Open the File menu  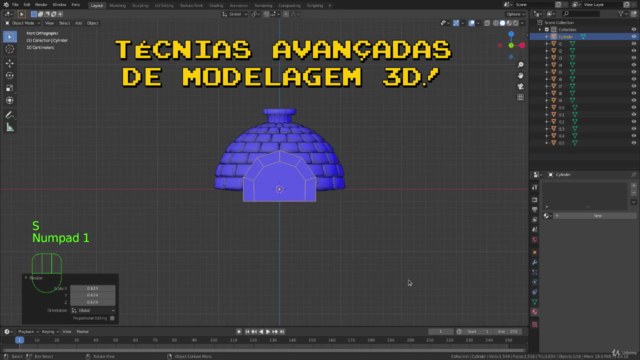(x=15, y=5)
